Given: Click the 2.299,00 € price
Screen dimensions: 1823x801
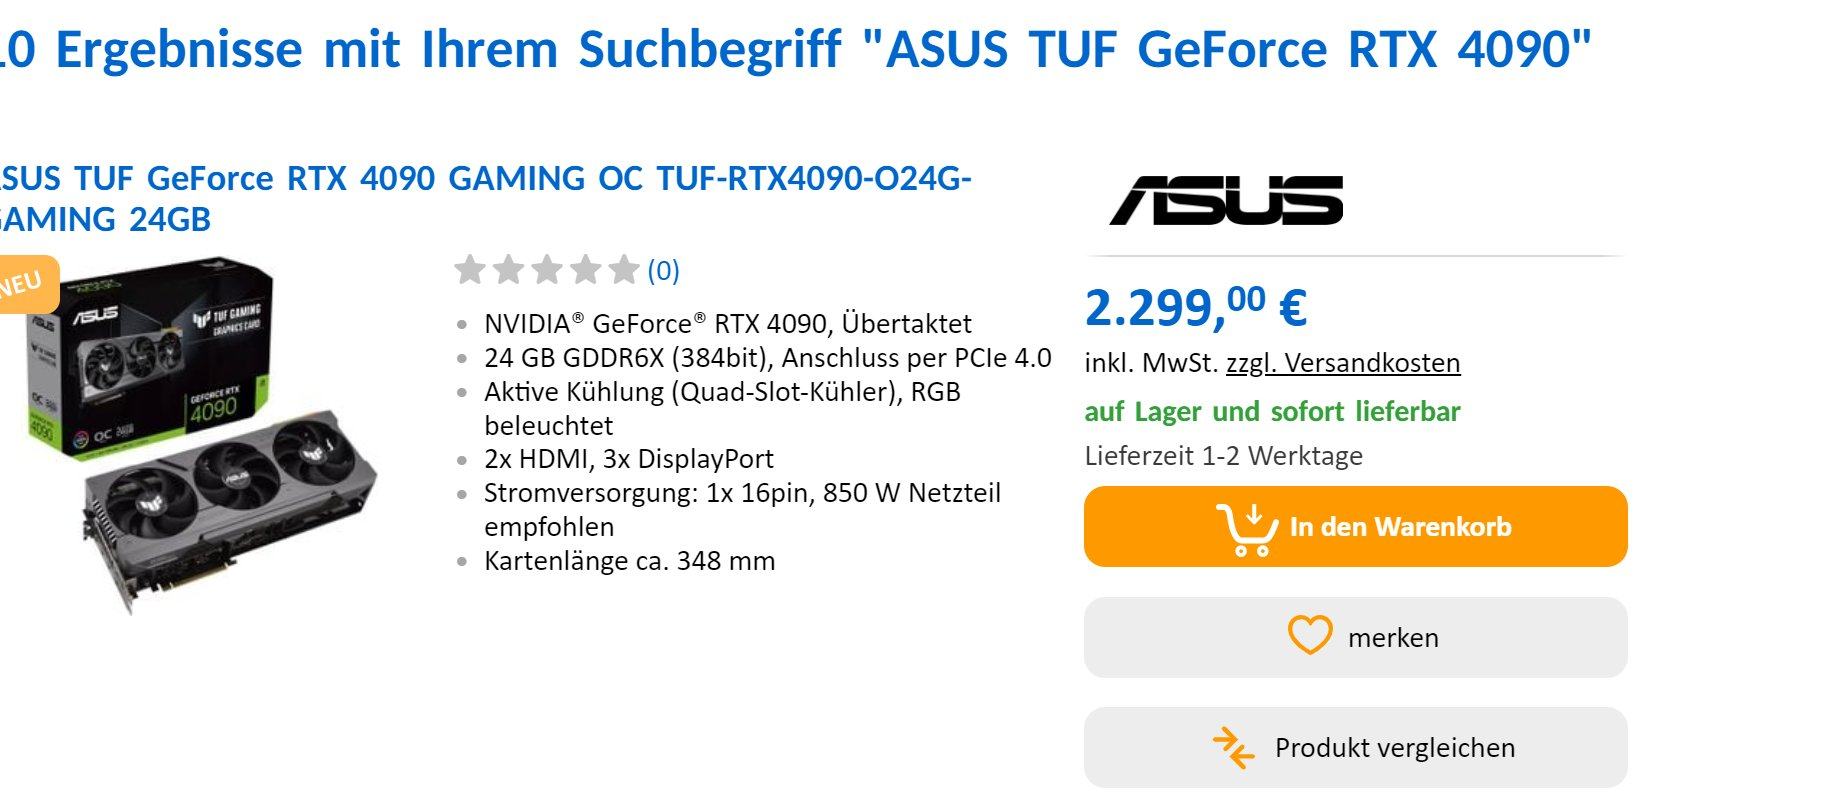Looking at the screenshot, I should pos(1195,306).
